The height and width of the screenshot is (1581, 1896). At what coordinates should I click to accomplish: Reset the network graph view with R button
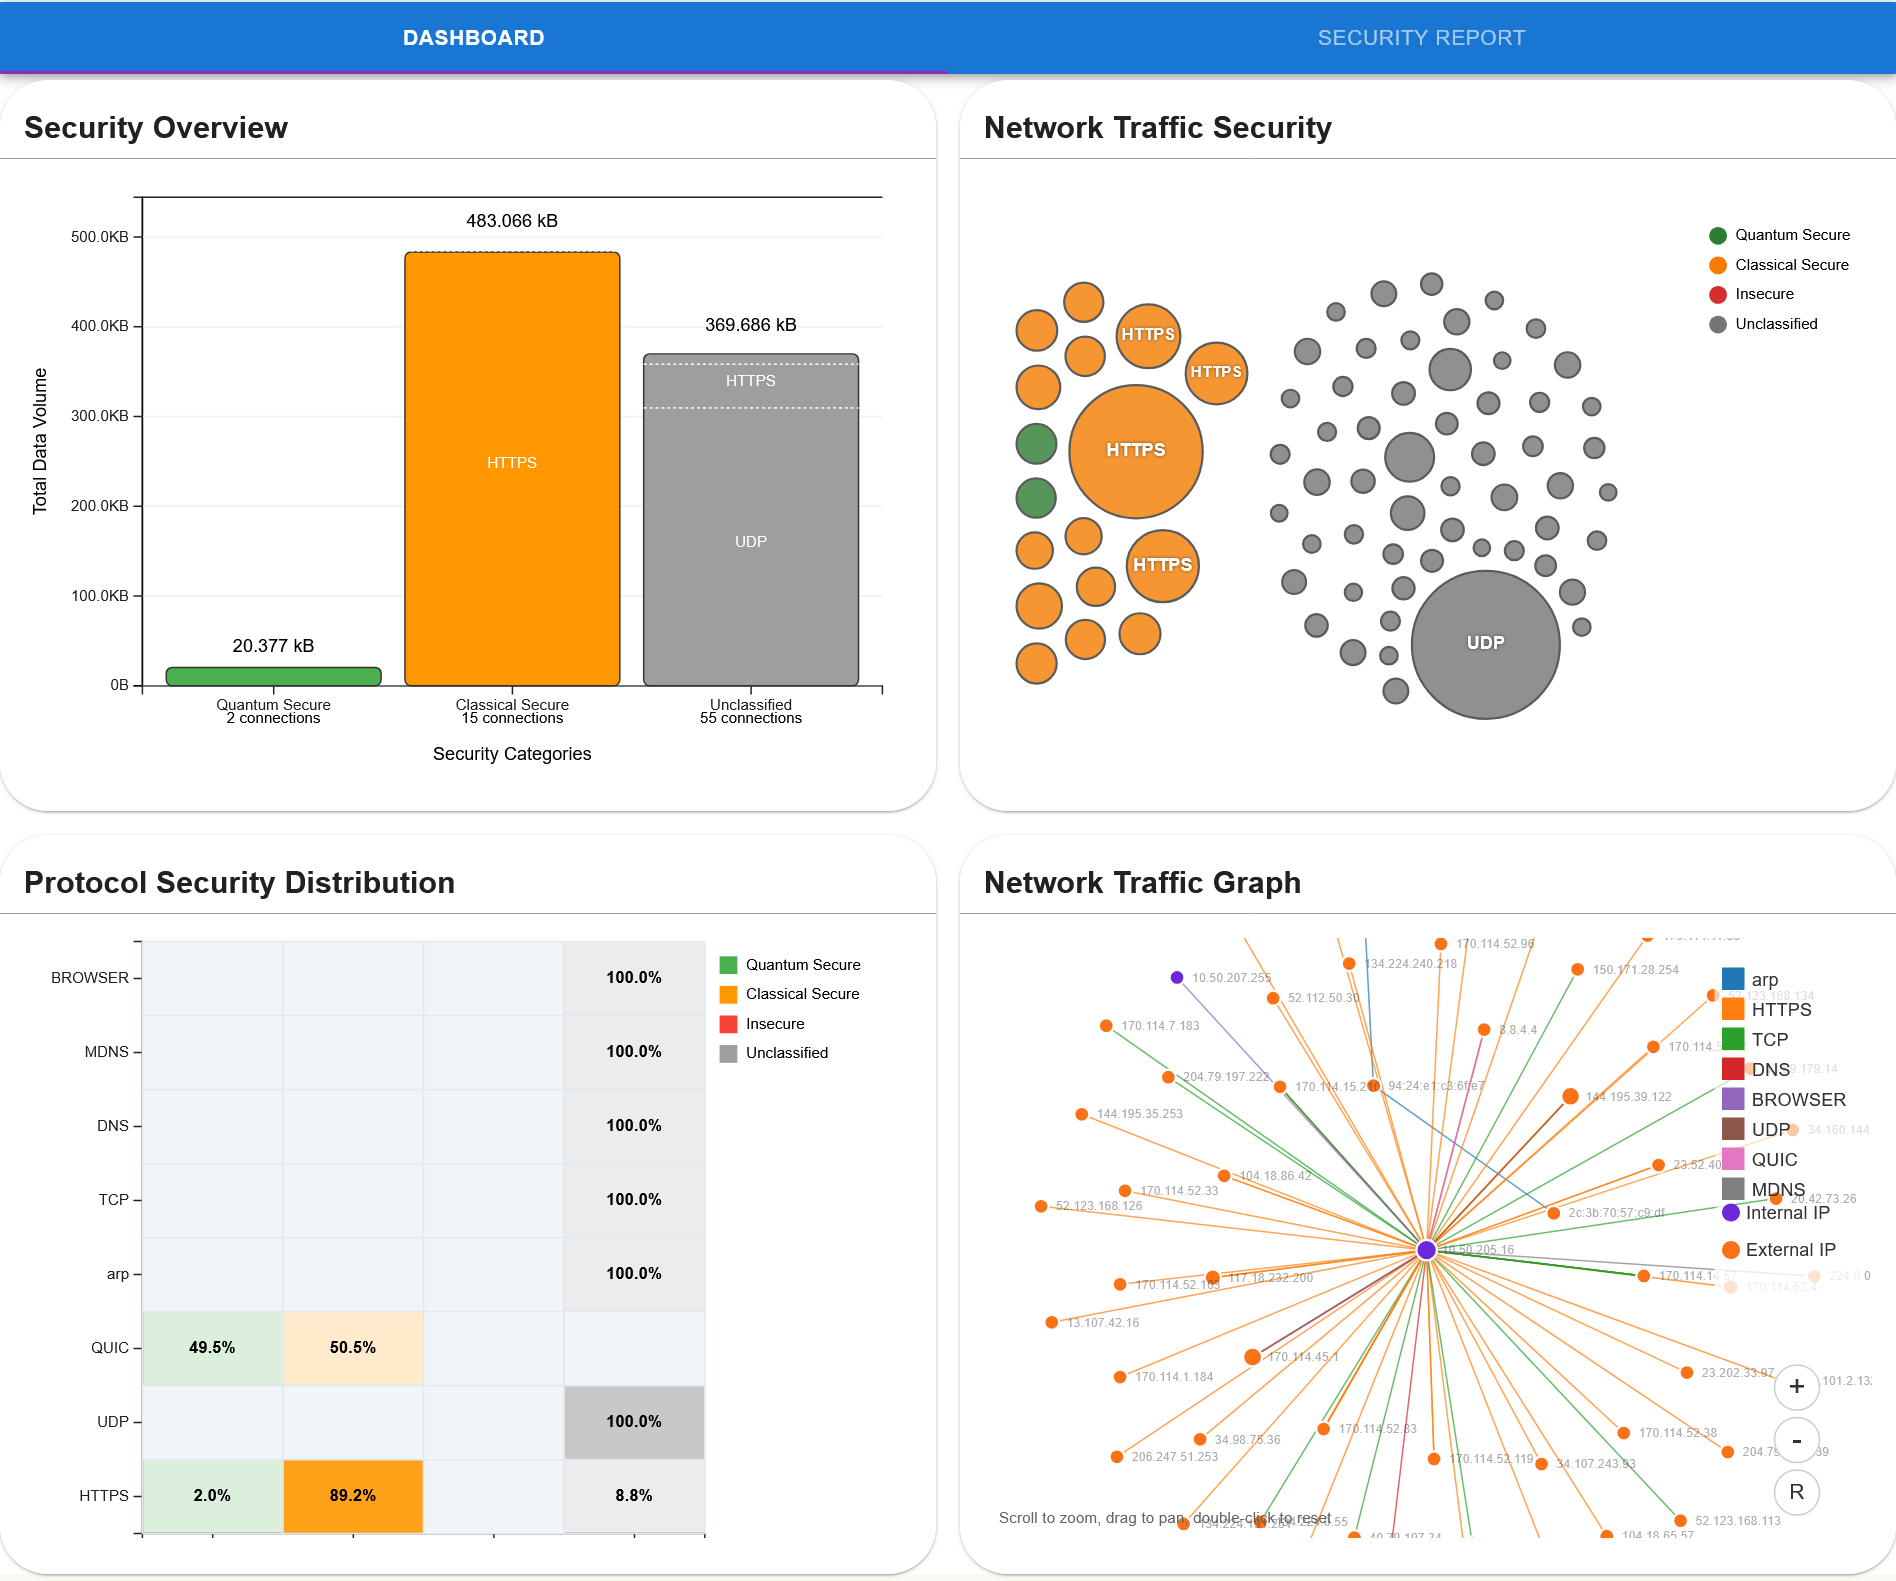click(x=1796, y=1492)
